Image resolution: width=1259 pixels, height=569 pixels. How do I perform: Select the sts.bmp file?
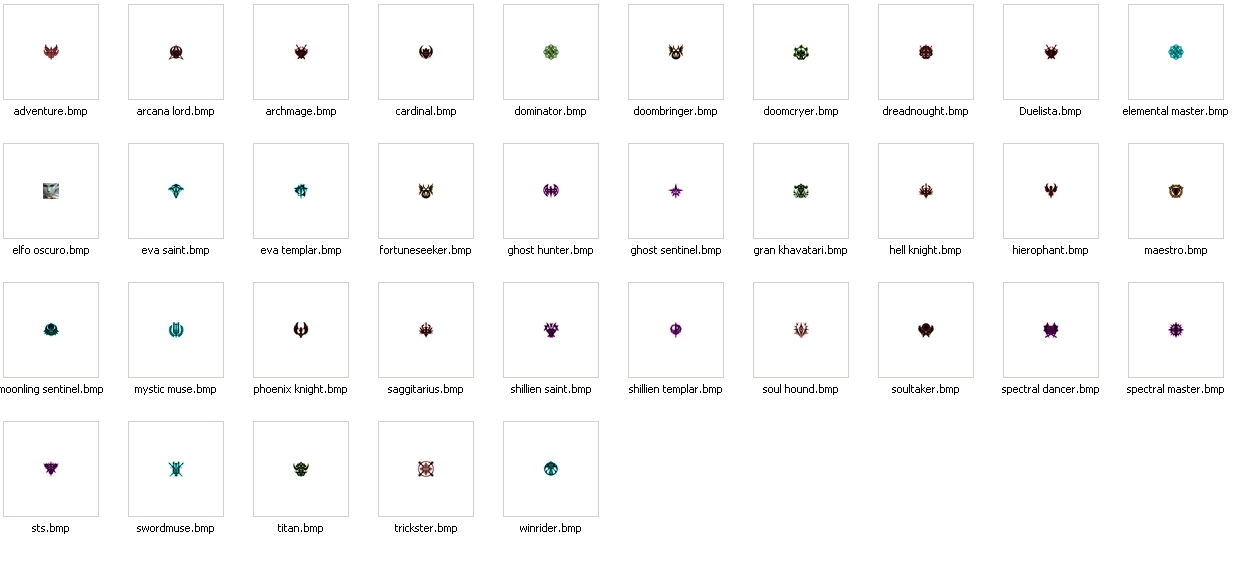coord(51,469)
